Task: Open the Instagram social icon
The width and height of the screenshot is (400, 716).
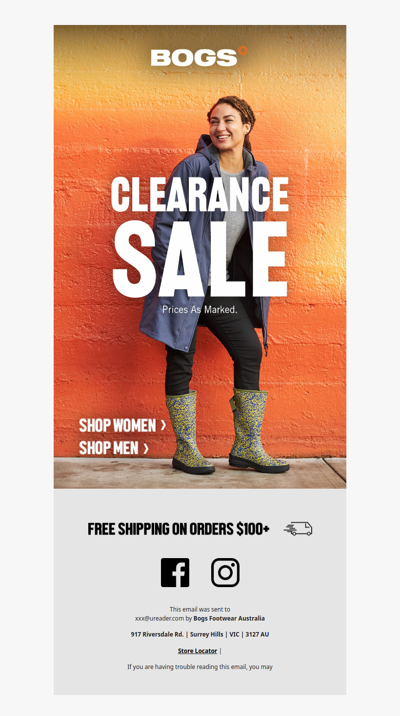Action: coord(225,572)
